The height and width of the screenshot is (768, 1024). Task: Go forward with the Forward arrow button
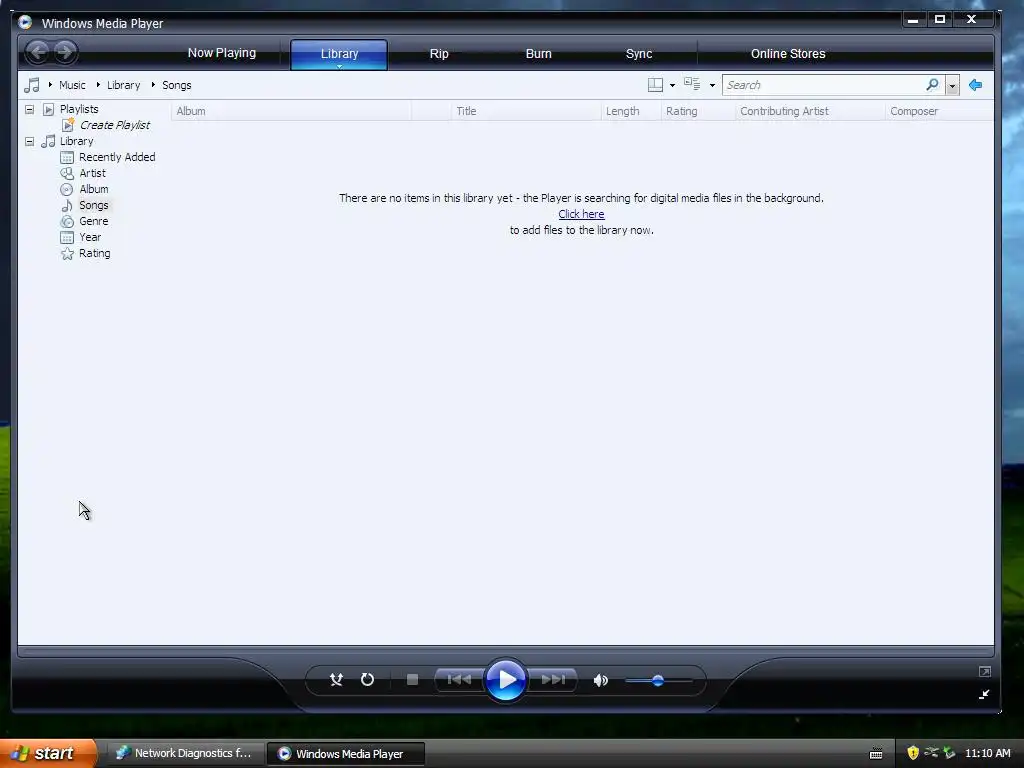[x=65, y=52]
